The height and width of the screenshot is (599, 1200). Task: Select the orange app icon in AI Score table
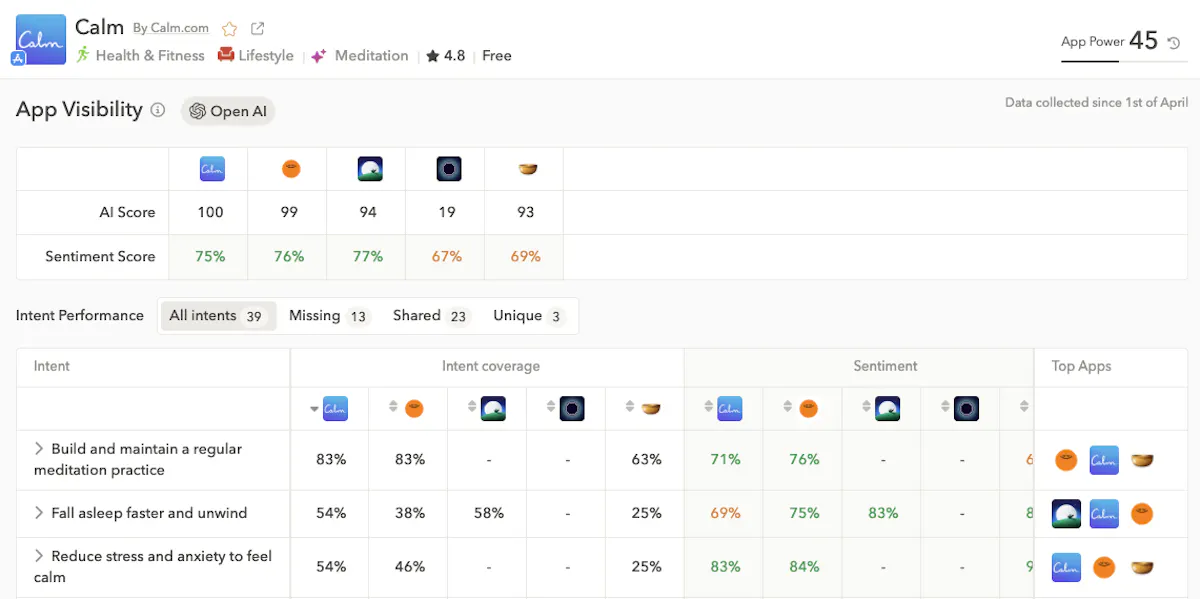(x=290, y=169)
